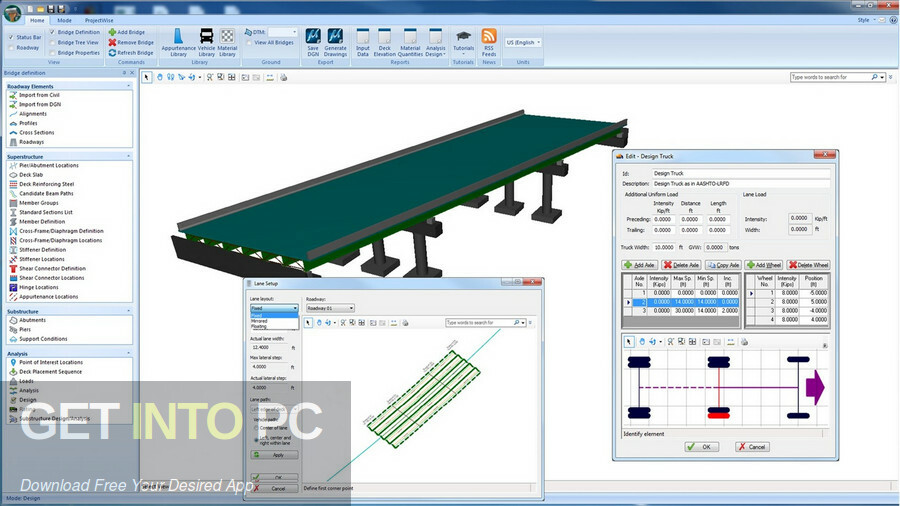This screenshot has width=900, height=506.
Task: Click the Actual lane width field
Action: click(x=270, y=348)
